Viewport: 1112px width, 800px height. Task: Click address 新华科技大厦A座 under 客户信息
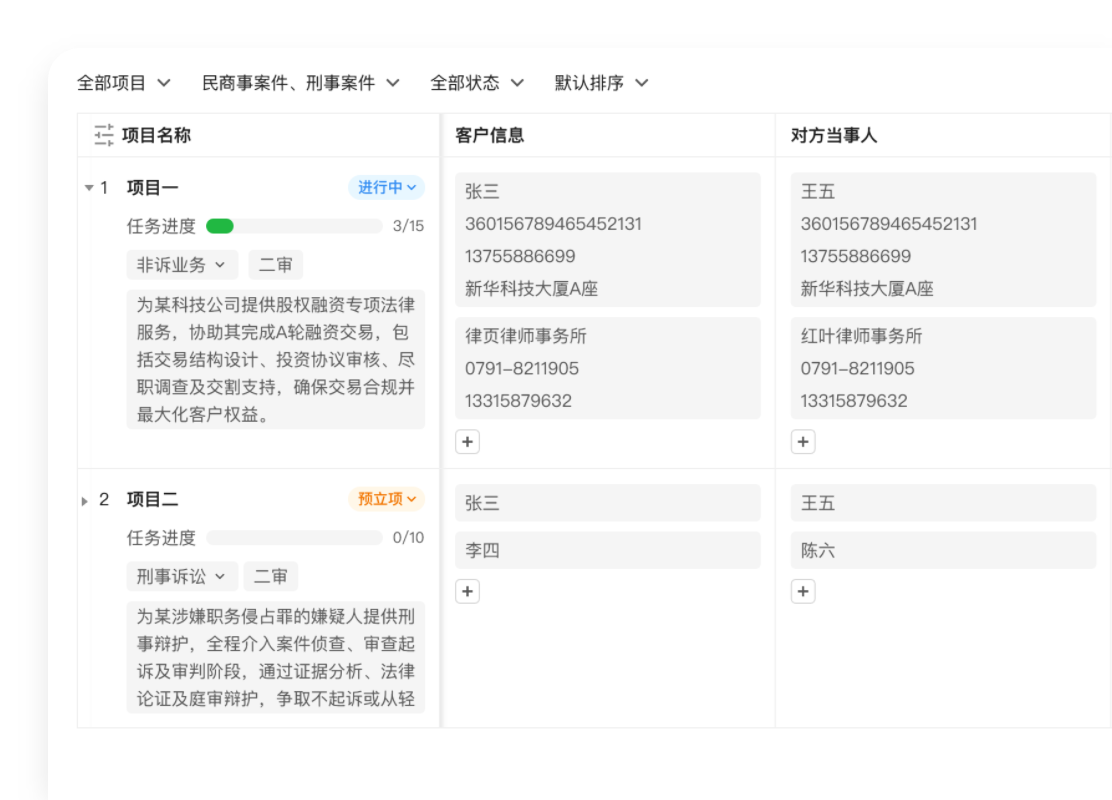(x=531, y=289)
